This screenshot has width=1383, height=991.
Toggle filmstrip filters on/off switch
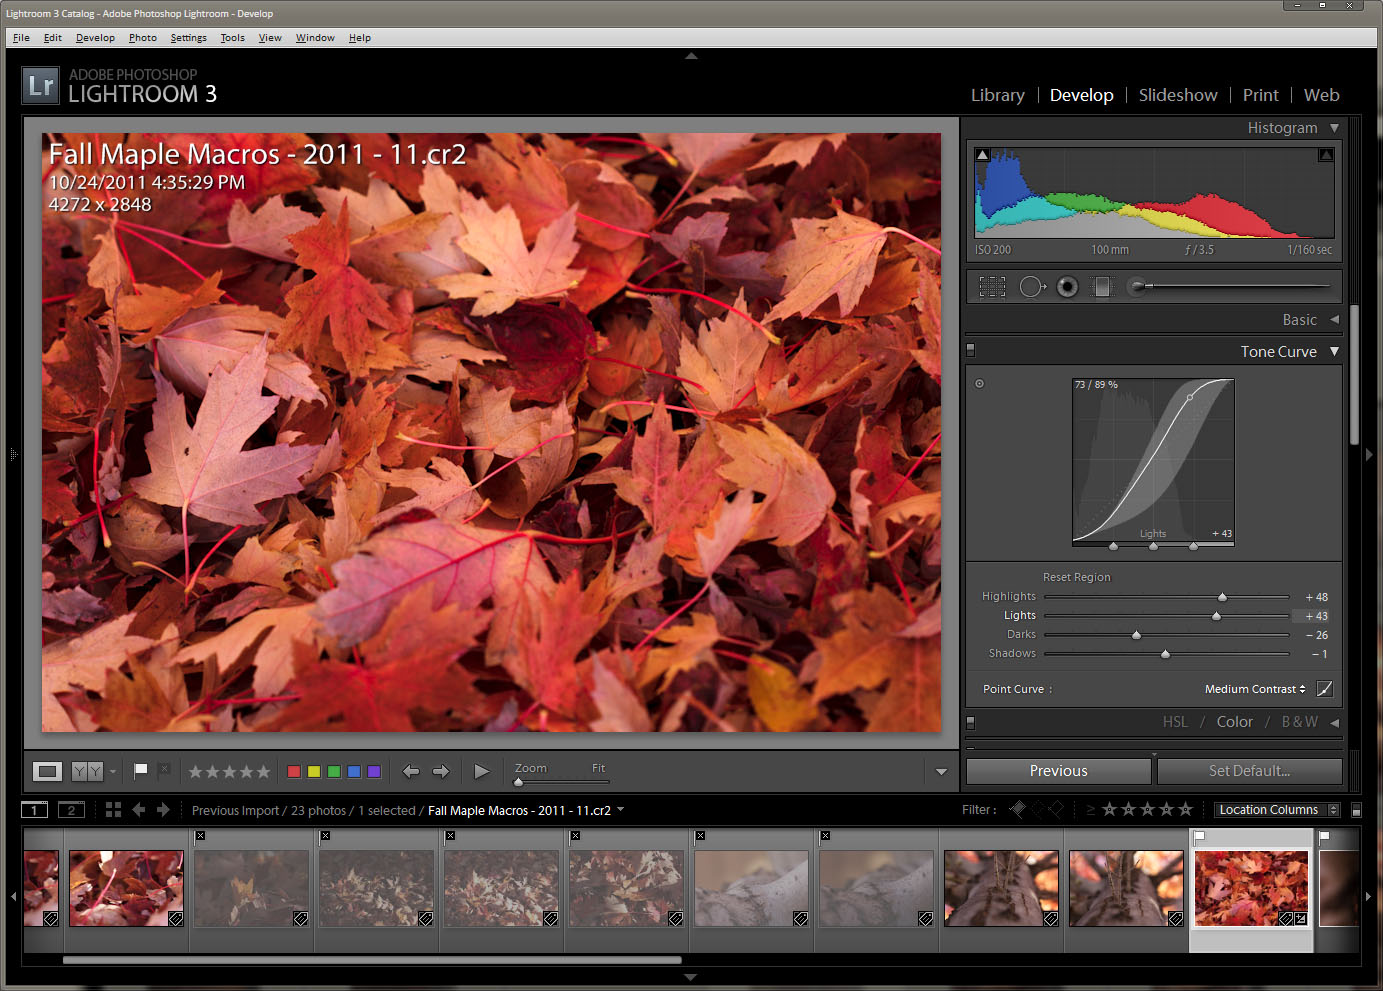(x=1356, y=810)
